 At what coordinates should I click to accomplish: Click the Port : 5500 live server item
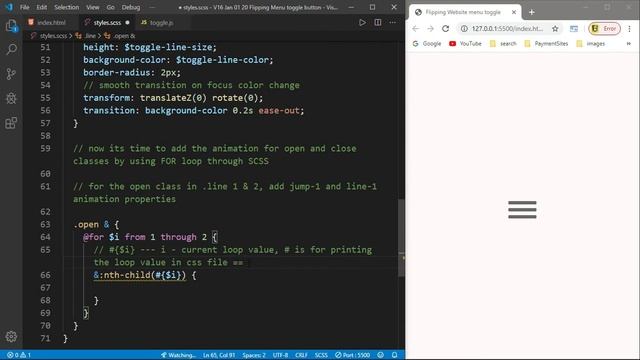click(352, 355)
